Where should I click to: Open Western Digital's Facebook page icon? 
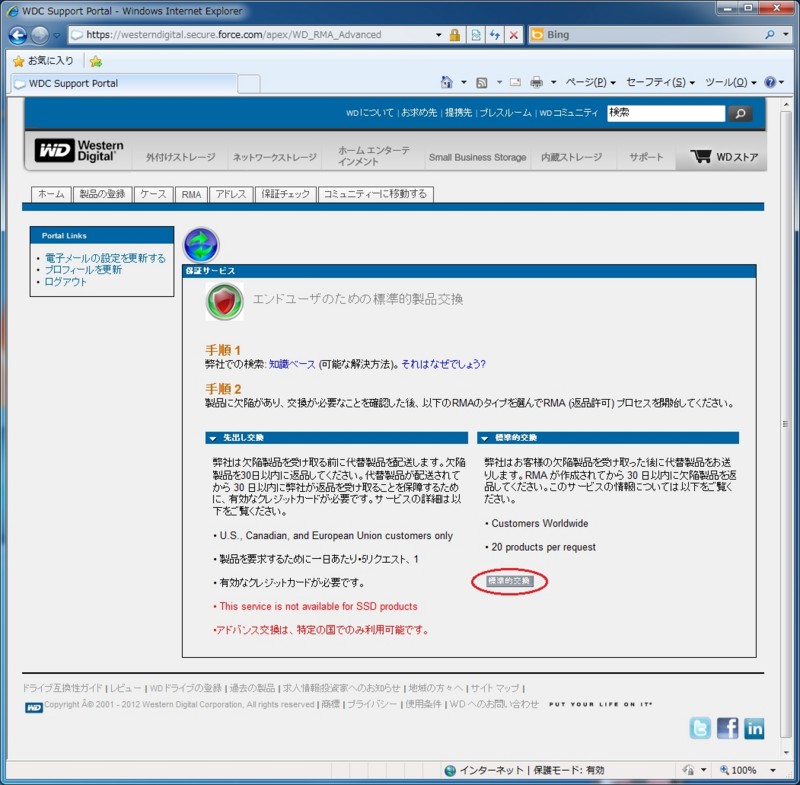(x=727, y=728)
